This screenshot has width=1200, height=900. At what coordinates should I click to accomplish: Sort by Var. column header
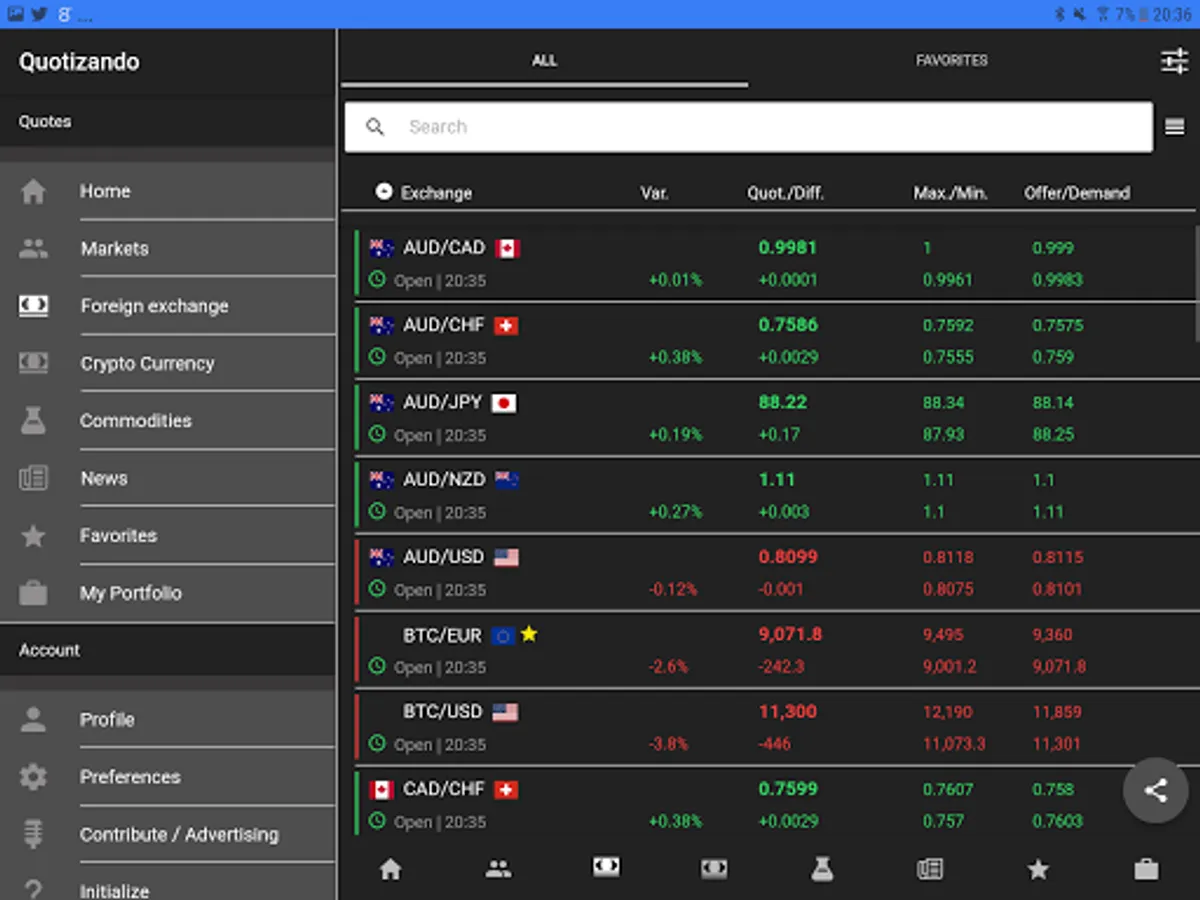click(x=654, y=193)
